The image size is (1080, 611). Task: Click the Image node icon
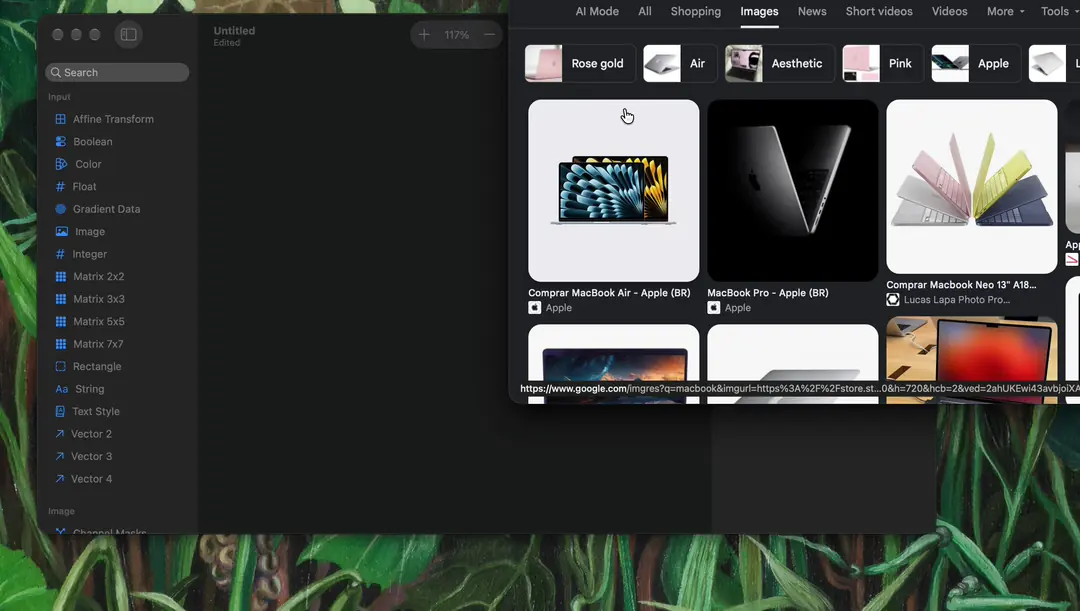point(61,231)
